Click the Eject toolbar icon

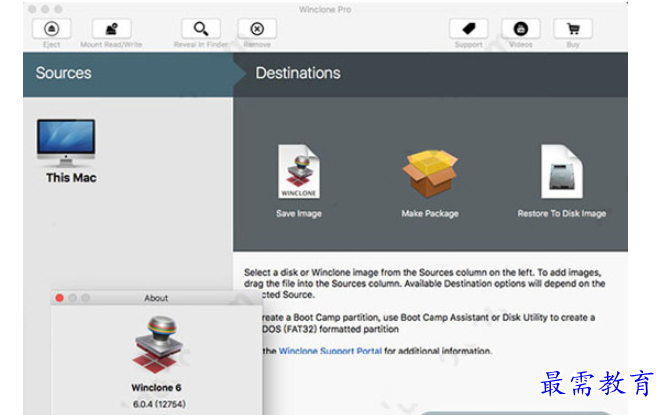tap(52, 29)
